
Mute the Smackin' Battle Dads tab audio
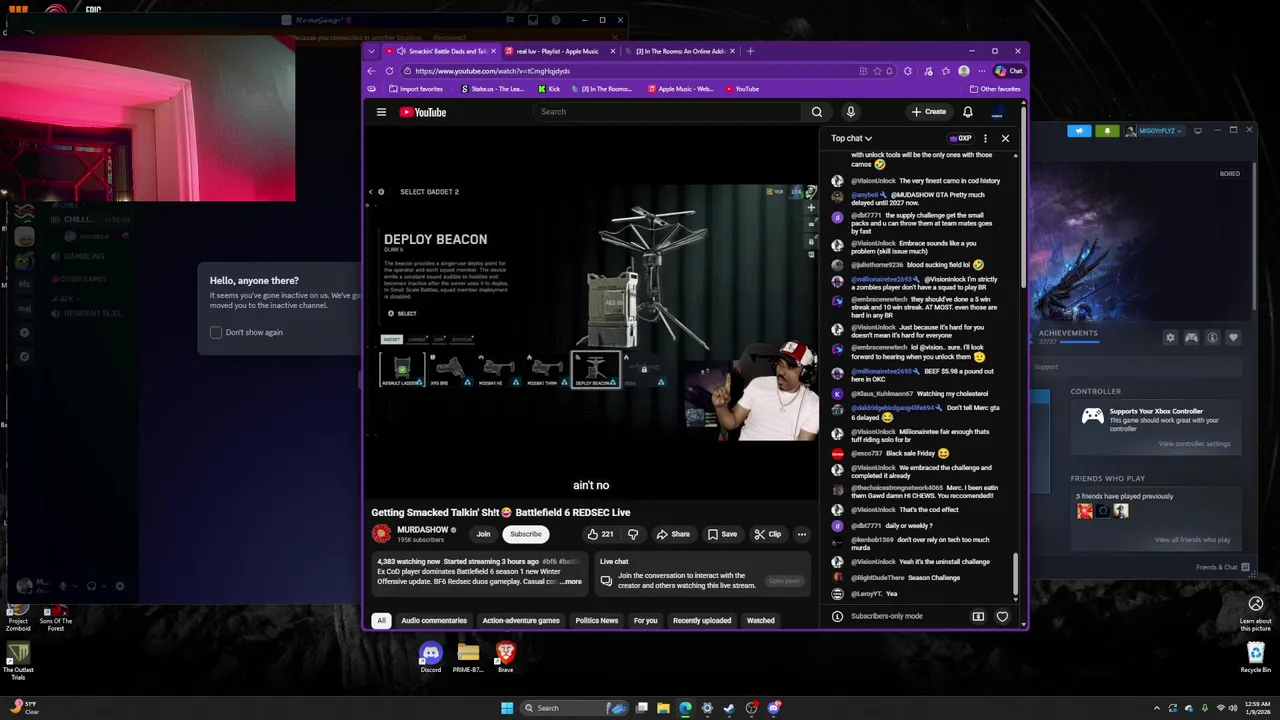pos(401,51)
